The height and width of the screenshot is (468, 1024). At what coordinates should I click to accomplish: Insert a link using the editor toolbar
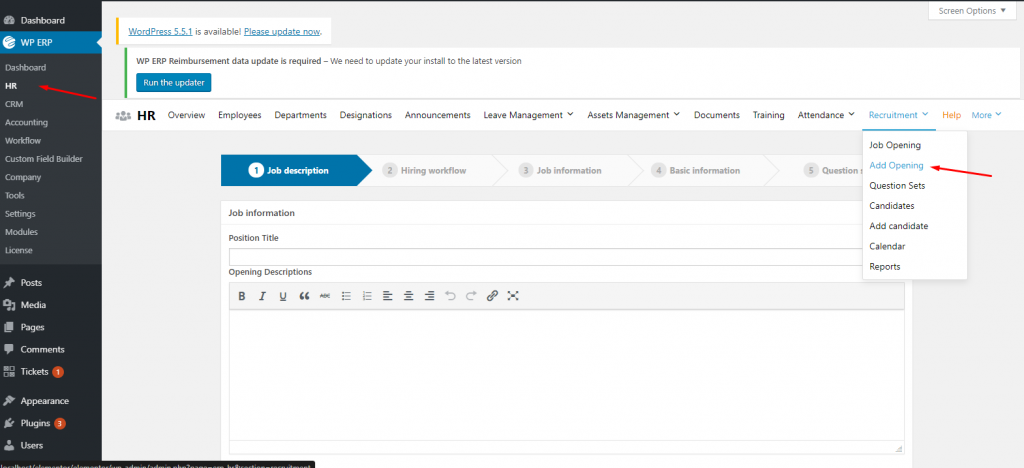492,296
